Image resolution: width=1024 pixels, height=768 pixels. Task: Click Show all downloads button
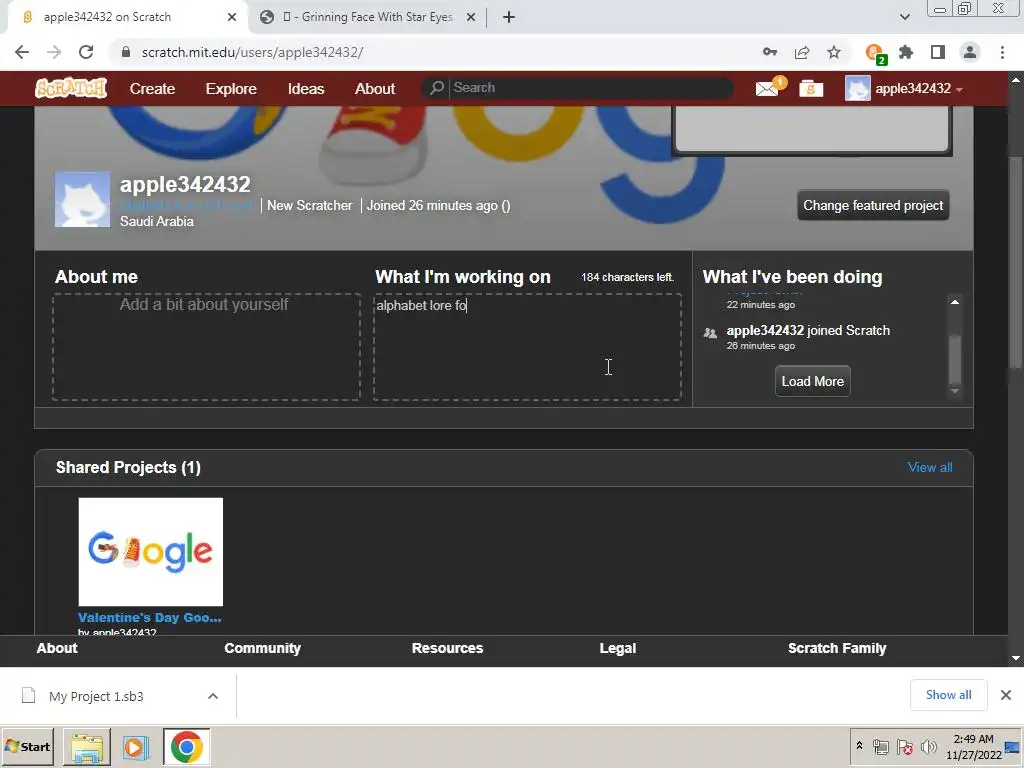[948, 695]
